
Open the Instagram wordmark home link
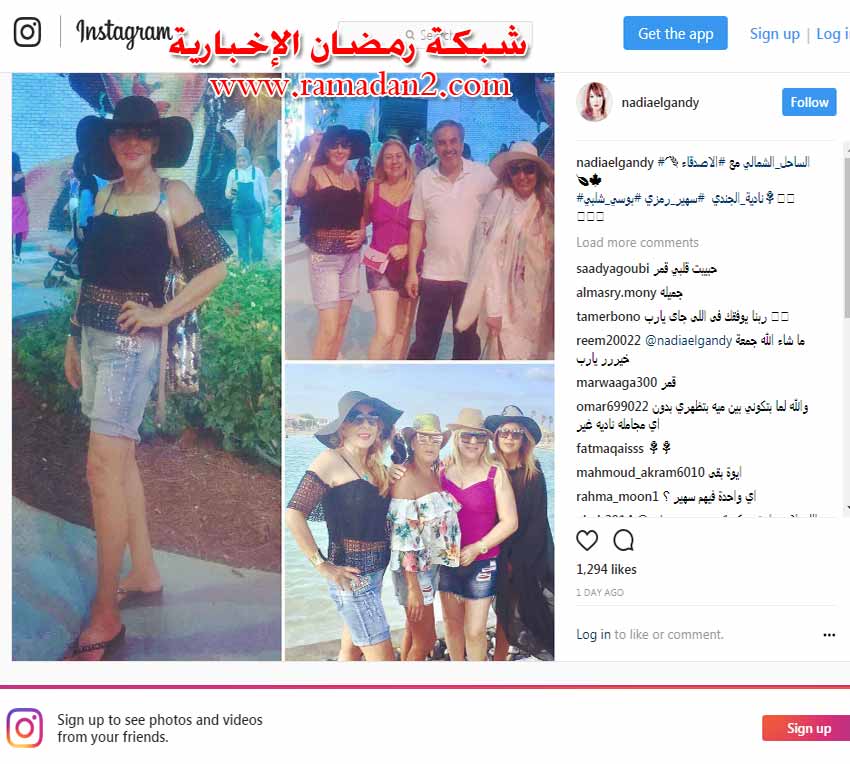click(124, 33)
